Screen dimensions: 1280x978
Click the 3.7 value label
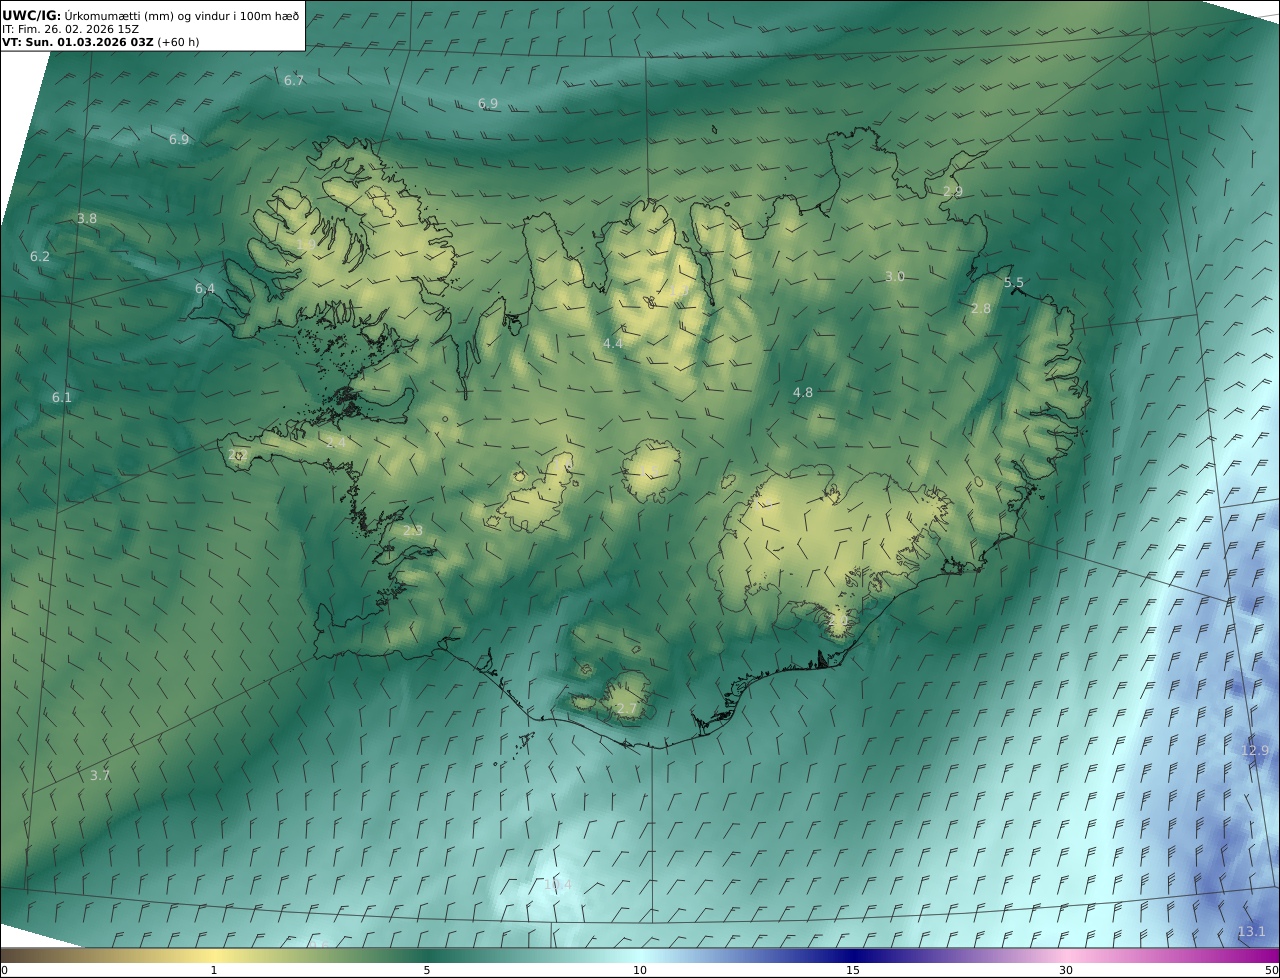coord(100,776)
